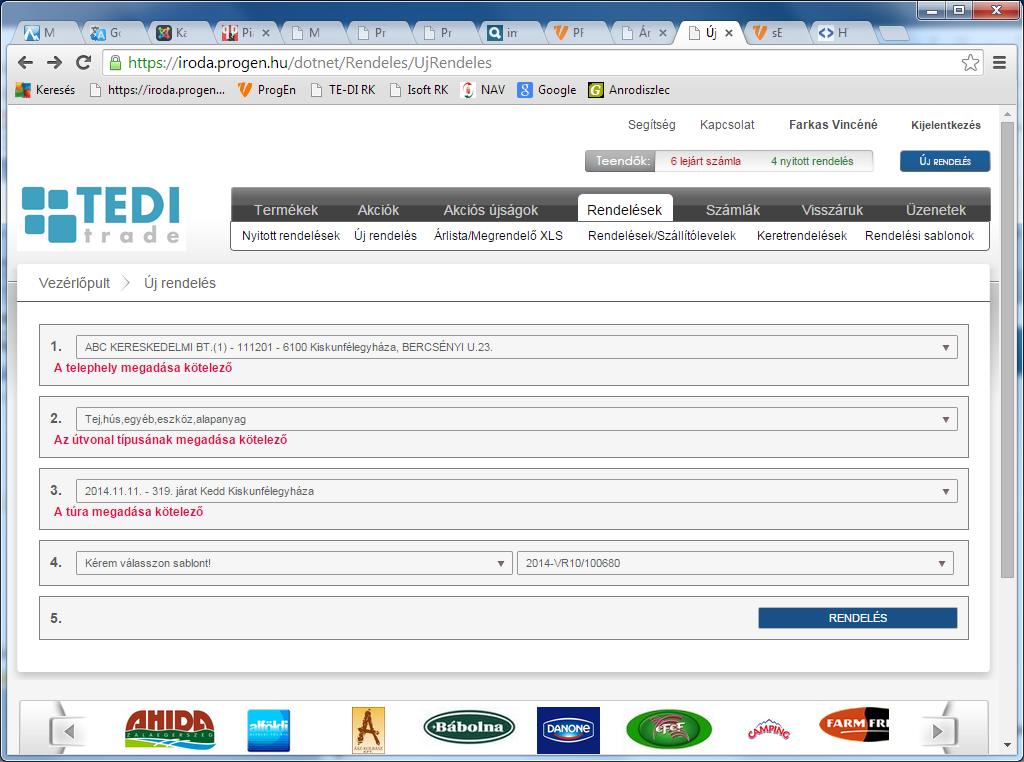
Task: Close the active Új browser tab
Action: pos(729,33)
